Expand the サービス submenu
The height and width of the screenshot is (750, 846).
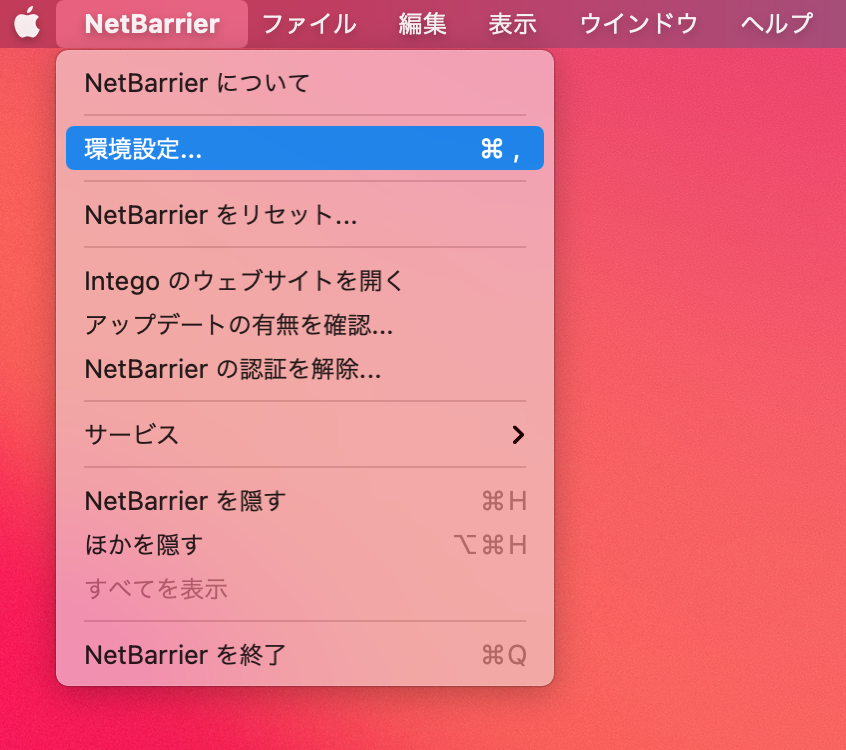(x=305, y=434)
